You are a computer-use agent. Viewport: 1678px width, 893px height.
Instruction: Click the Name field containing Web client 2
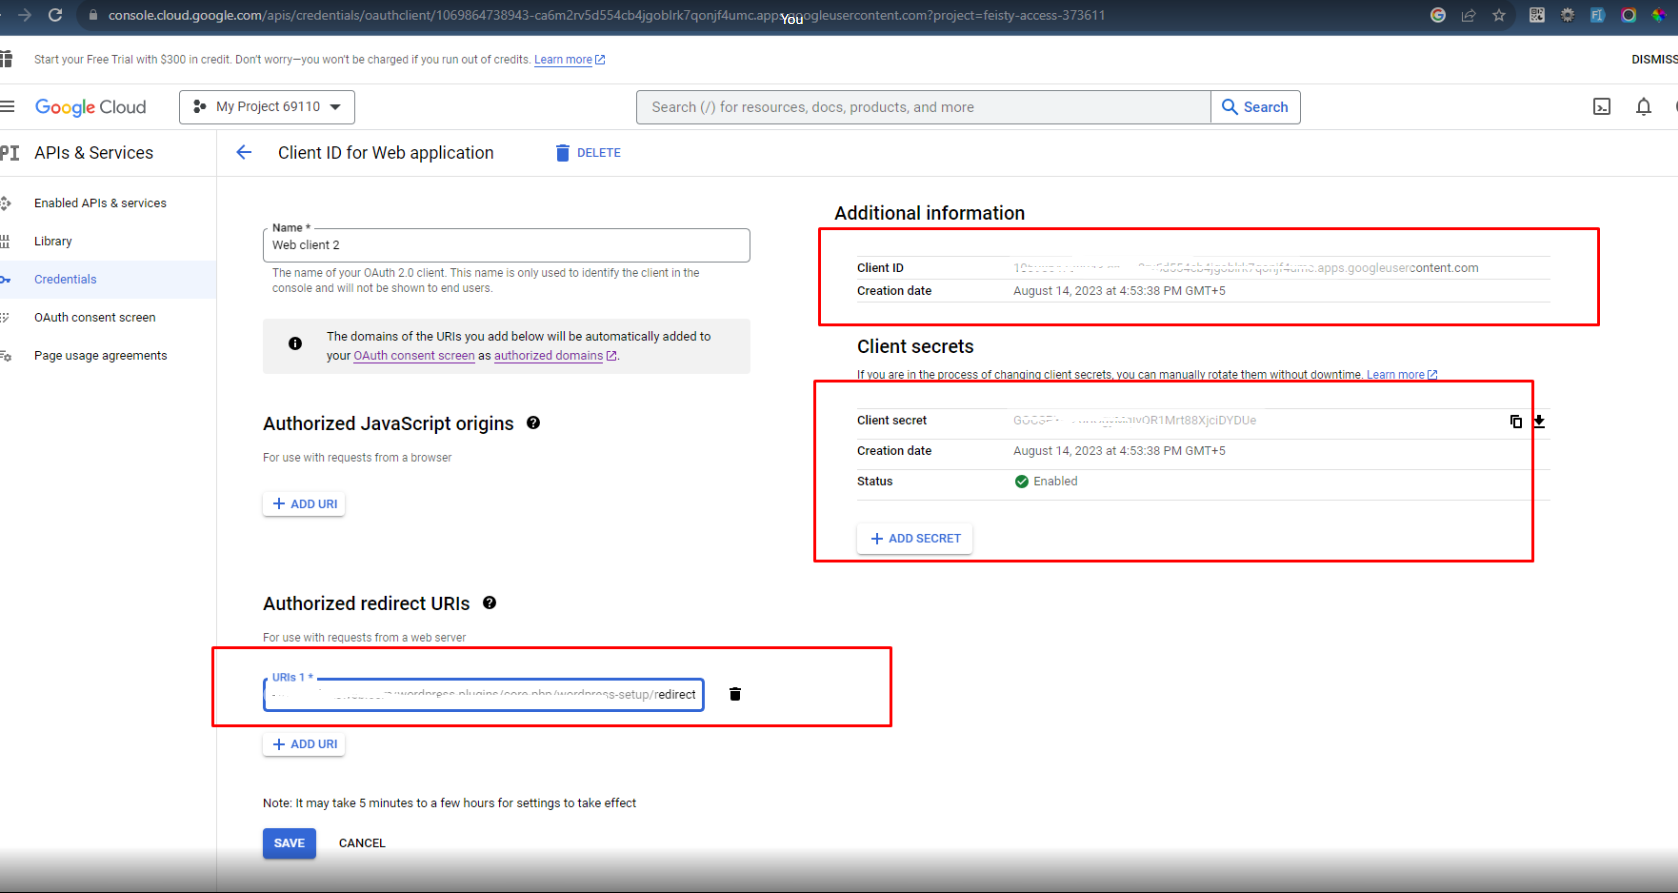pos(506,245)
